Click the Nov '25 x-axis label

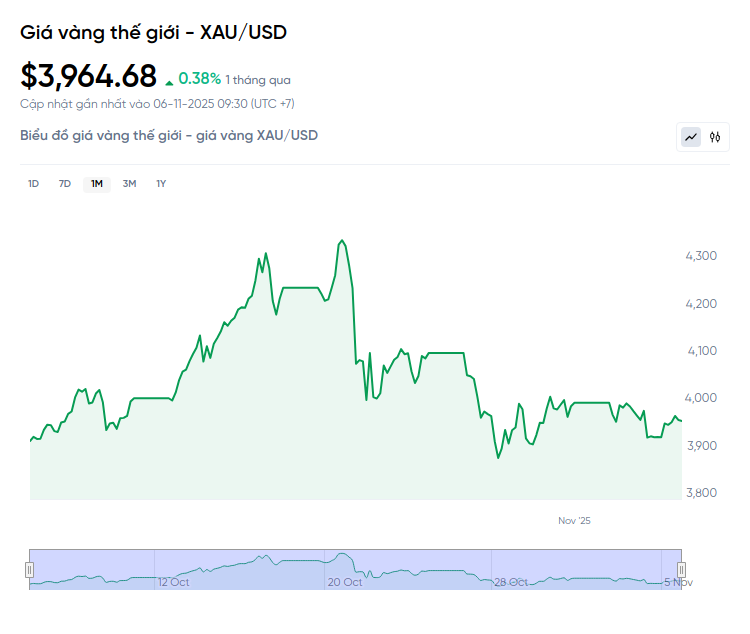click(575, 521)
